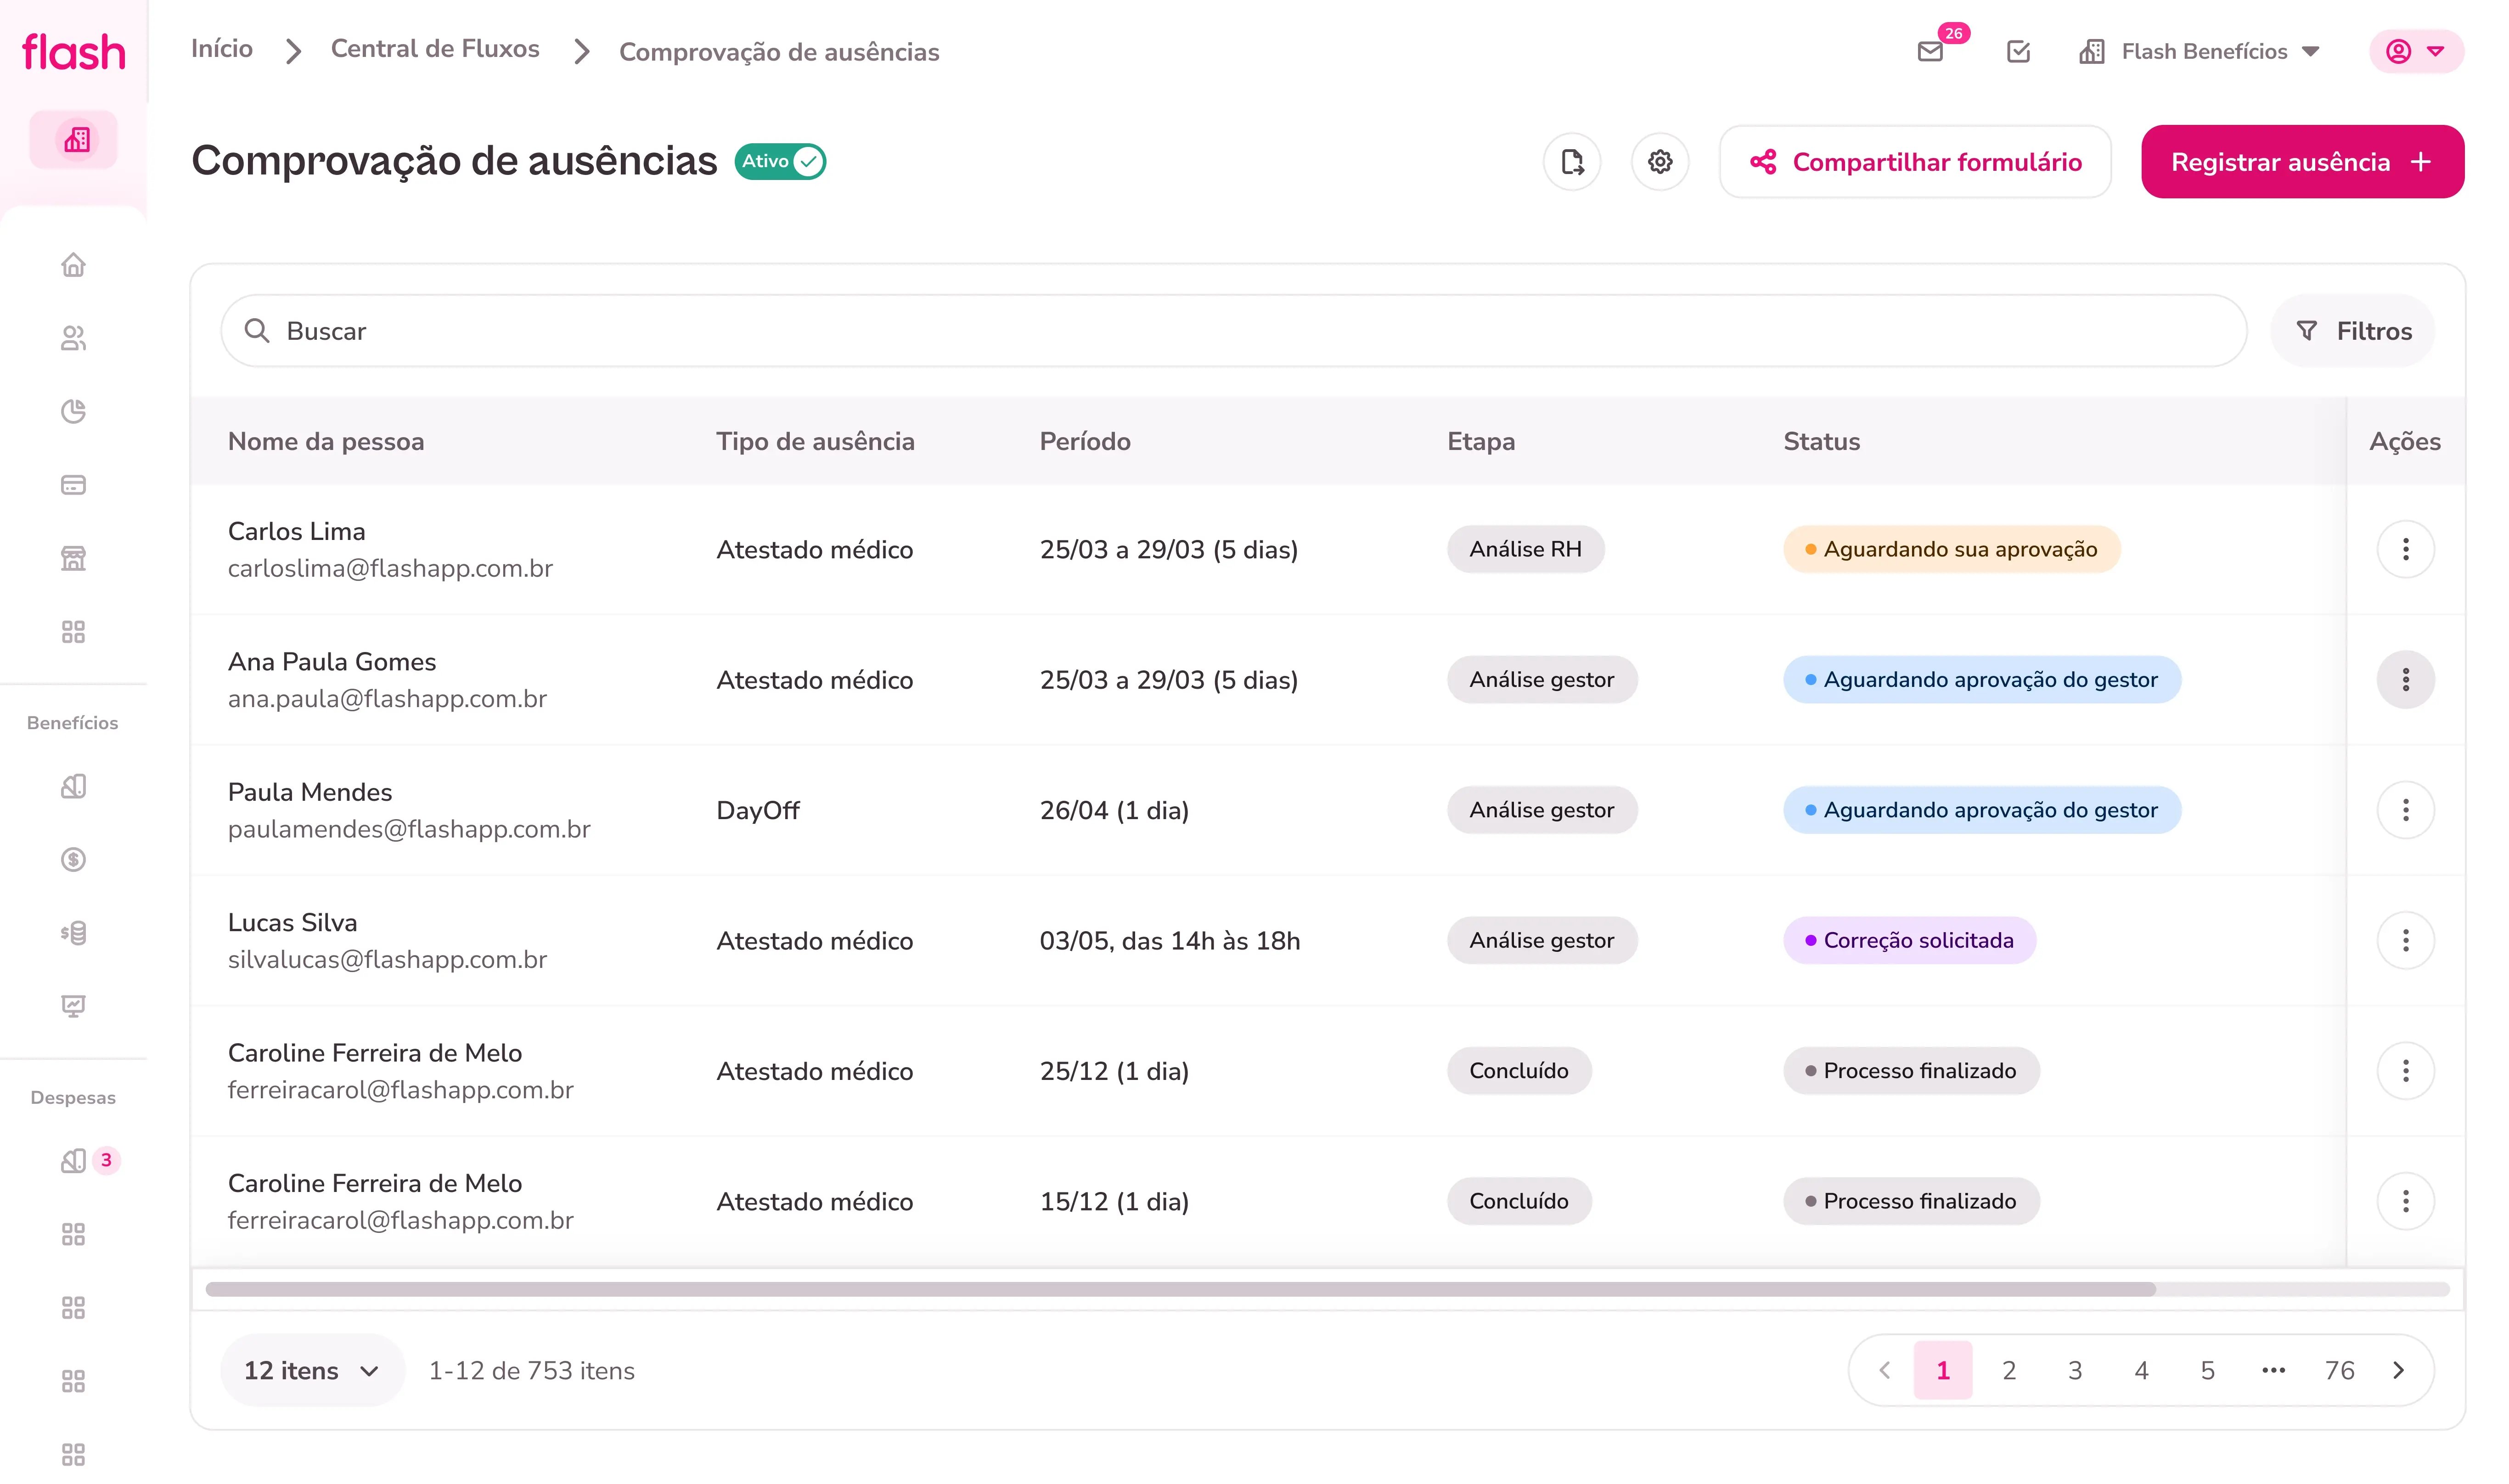Open the presentation chart icon under Benefícios
Screen dimensions: 2509x1484
pyautogui.click(x=73, y=1006)
